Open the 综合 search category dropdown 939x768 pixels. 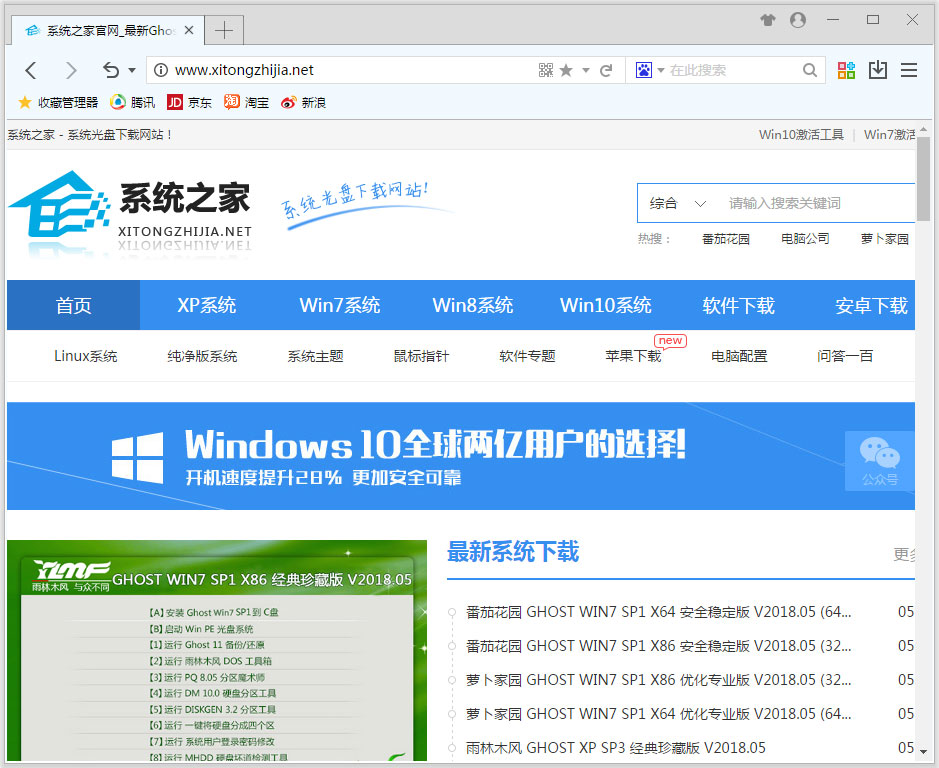[x=678, y=202]
